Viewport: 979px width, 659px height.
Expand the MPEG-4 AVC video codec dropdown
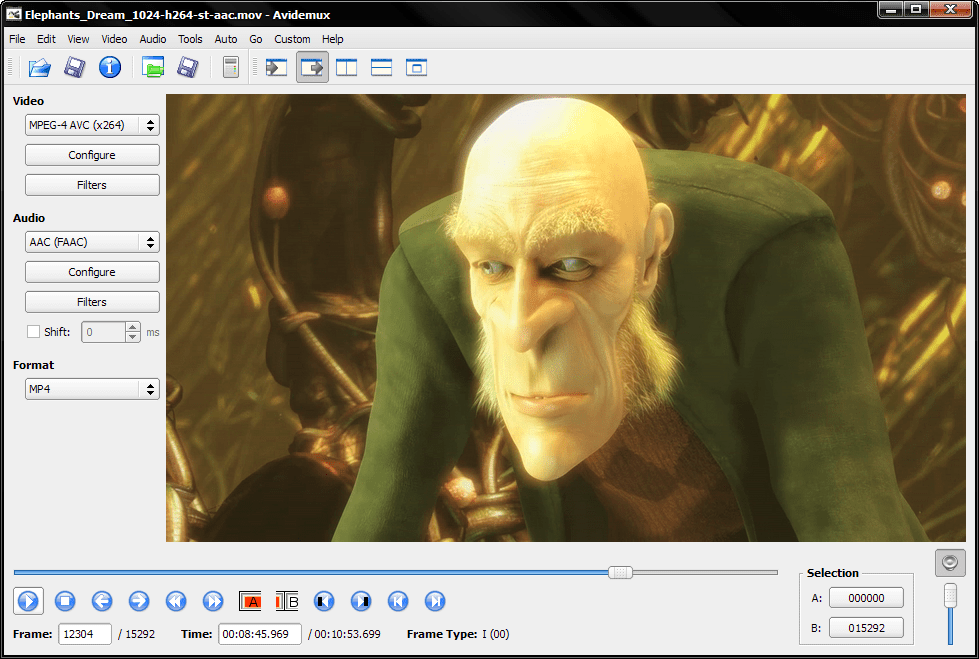(92, 125)
